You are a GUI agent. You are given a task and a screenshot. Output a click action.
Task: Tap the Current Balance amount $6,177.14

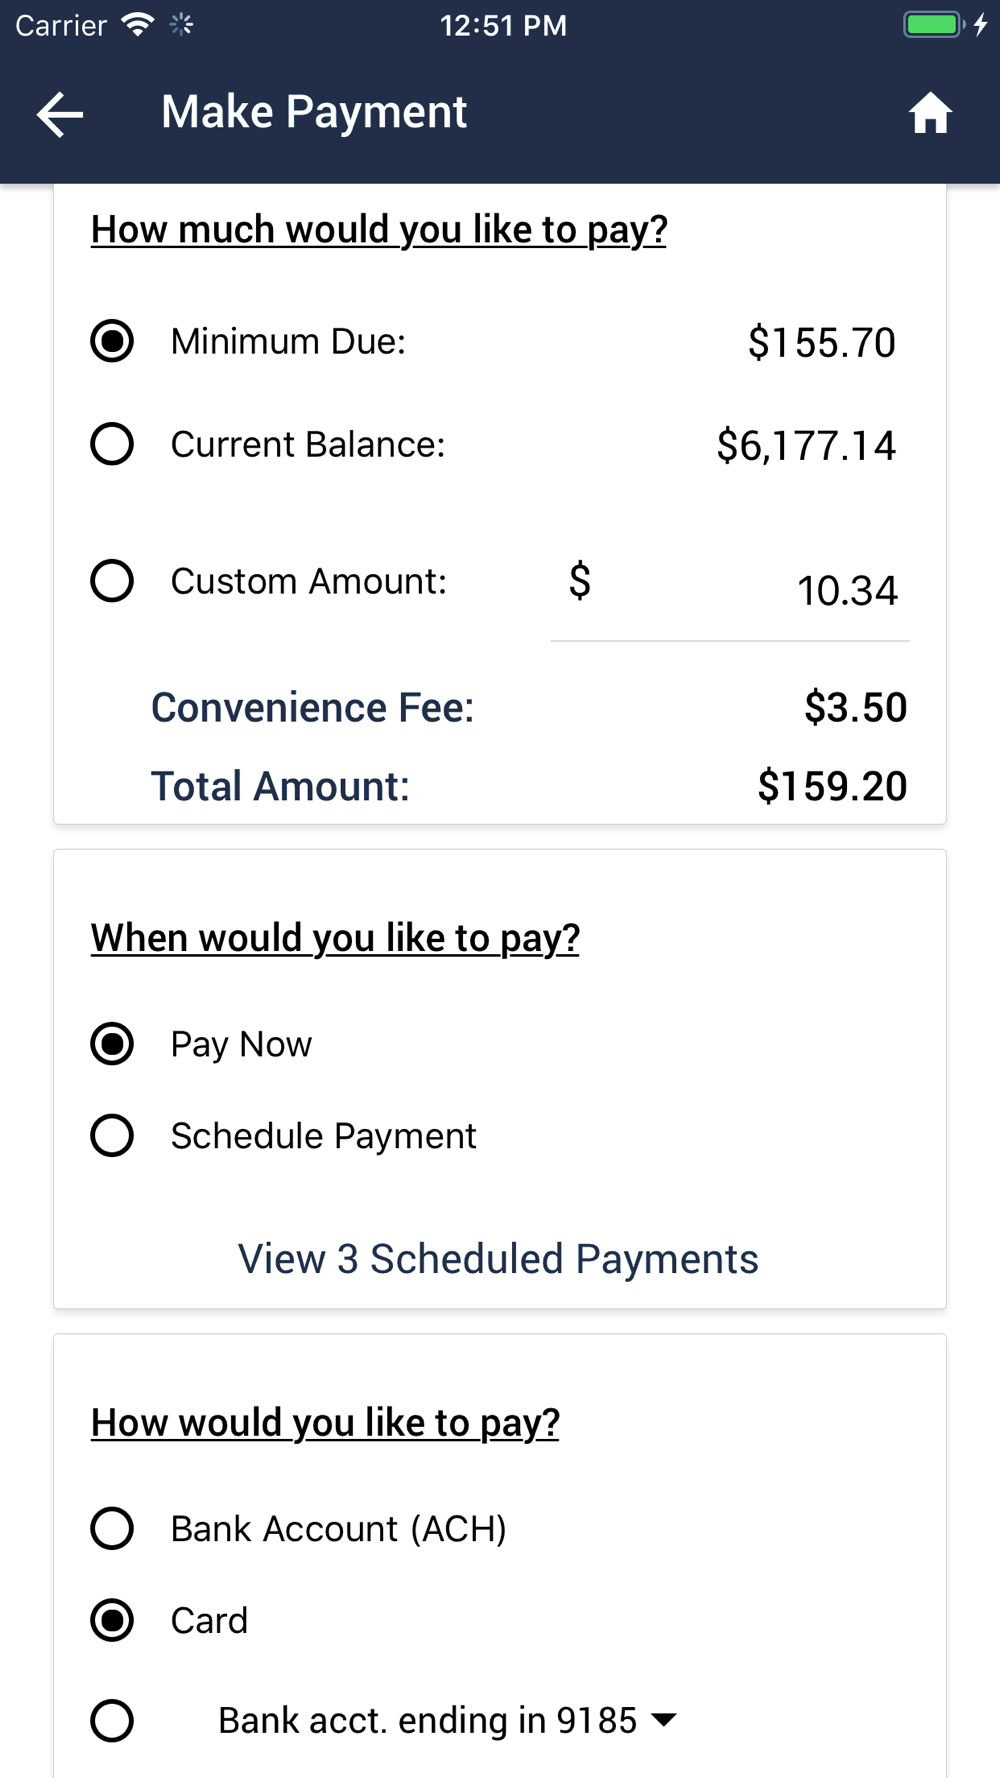point(806,446)
